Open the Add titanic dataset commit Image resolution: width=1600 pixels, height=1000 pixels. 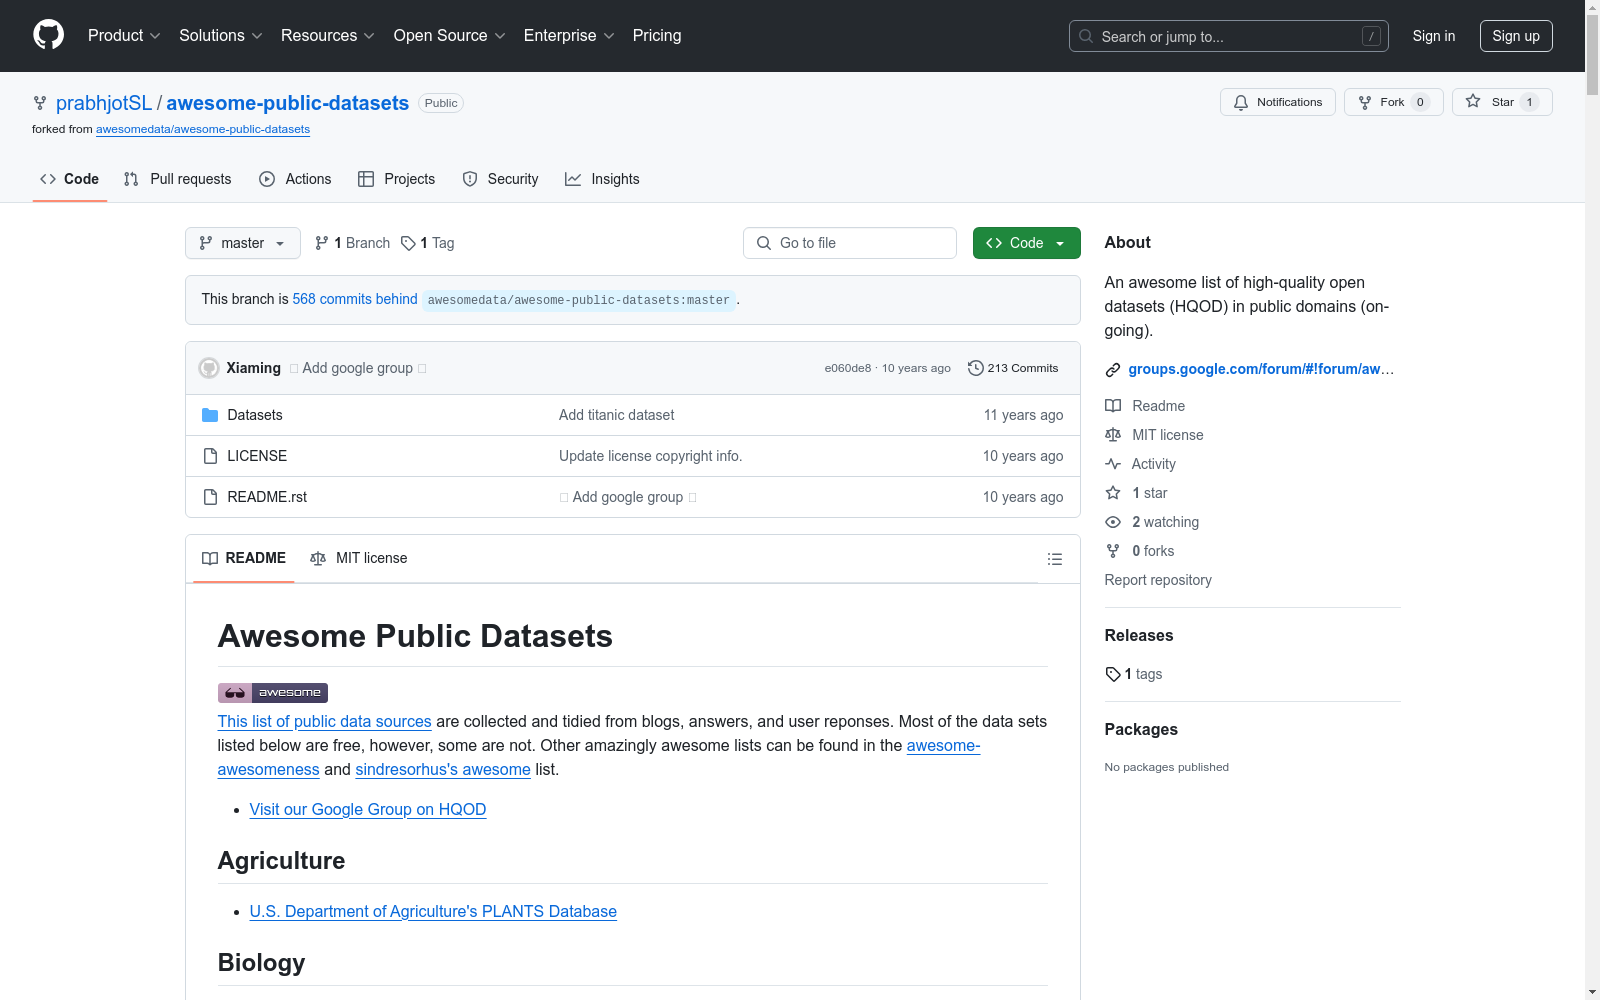point(617,415)
